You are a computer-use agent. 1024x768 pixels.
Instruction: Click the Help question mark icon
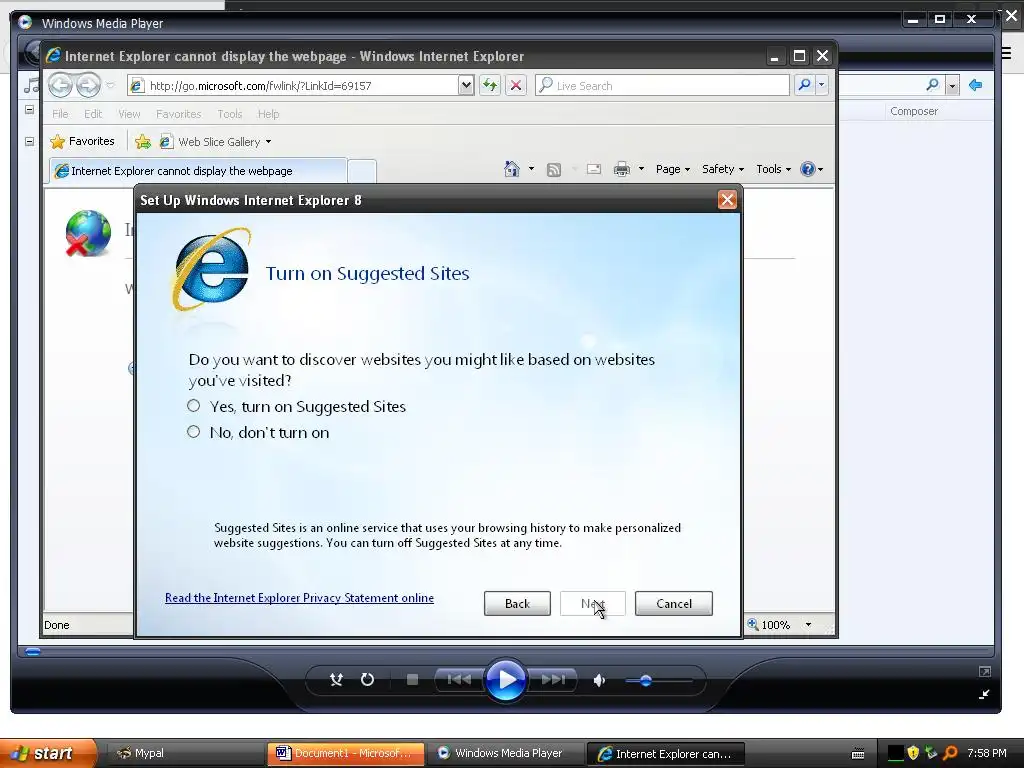tap(808, 169)
